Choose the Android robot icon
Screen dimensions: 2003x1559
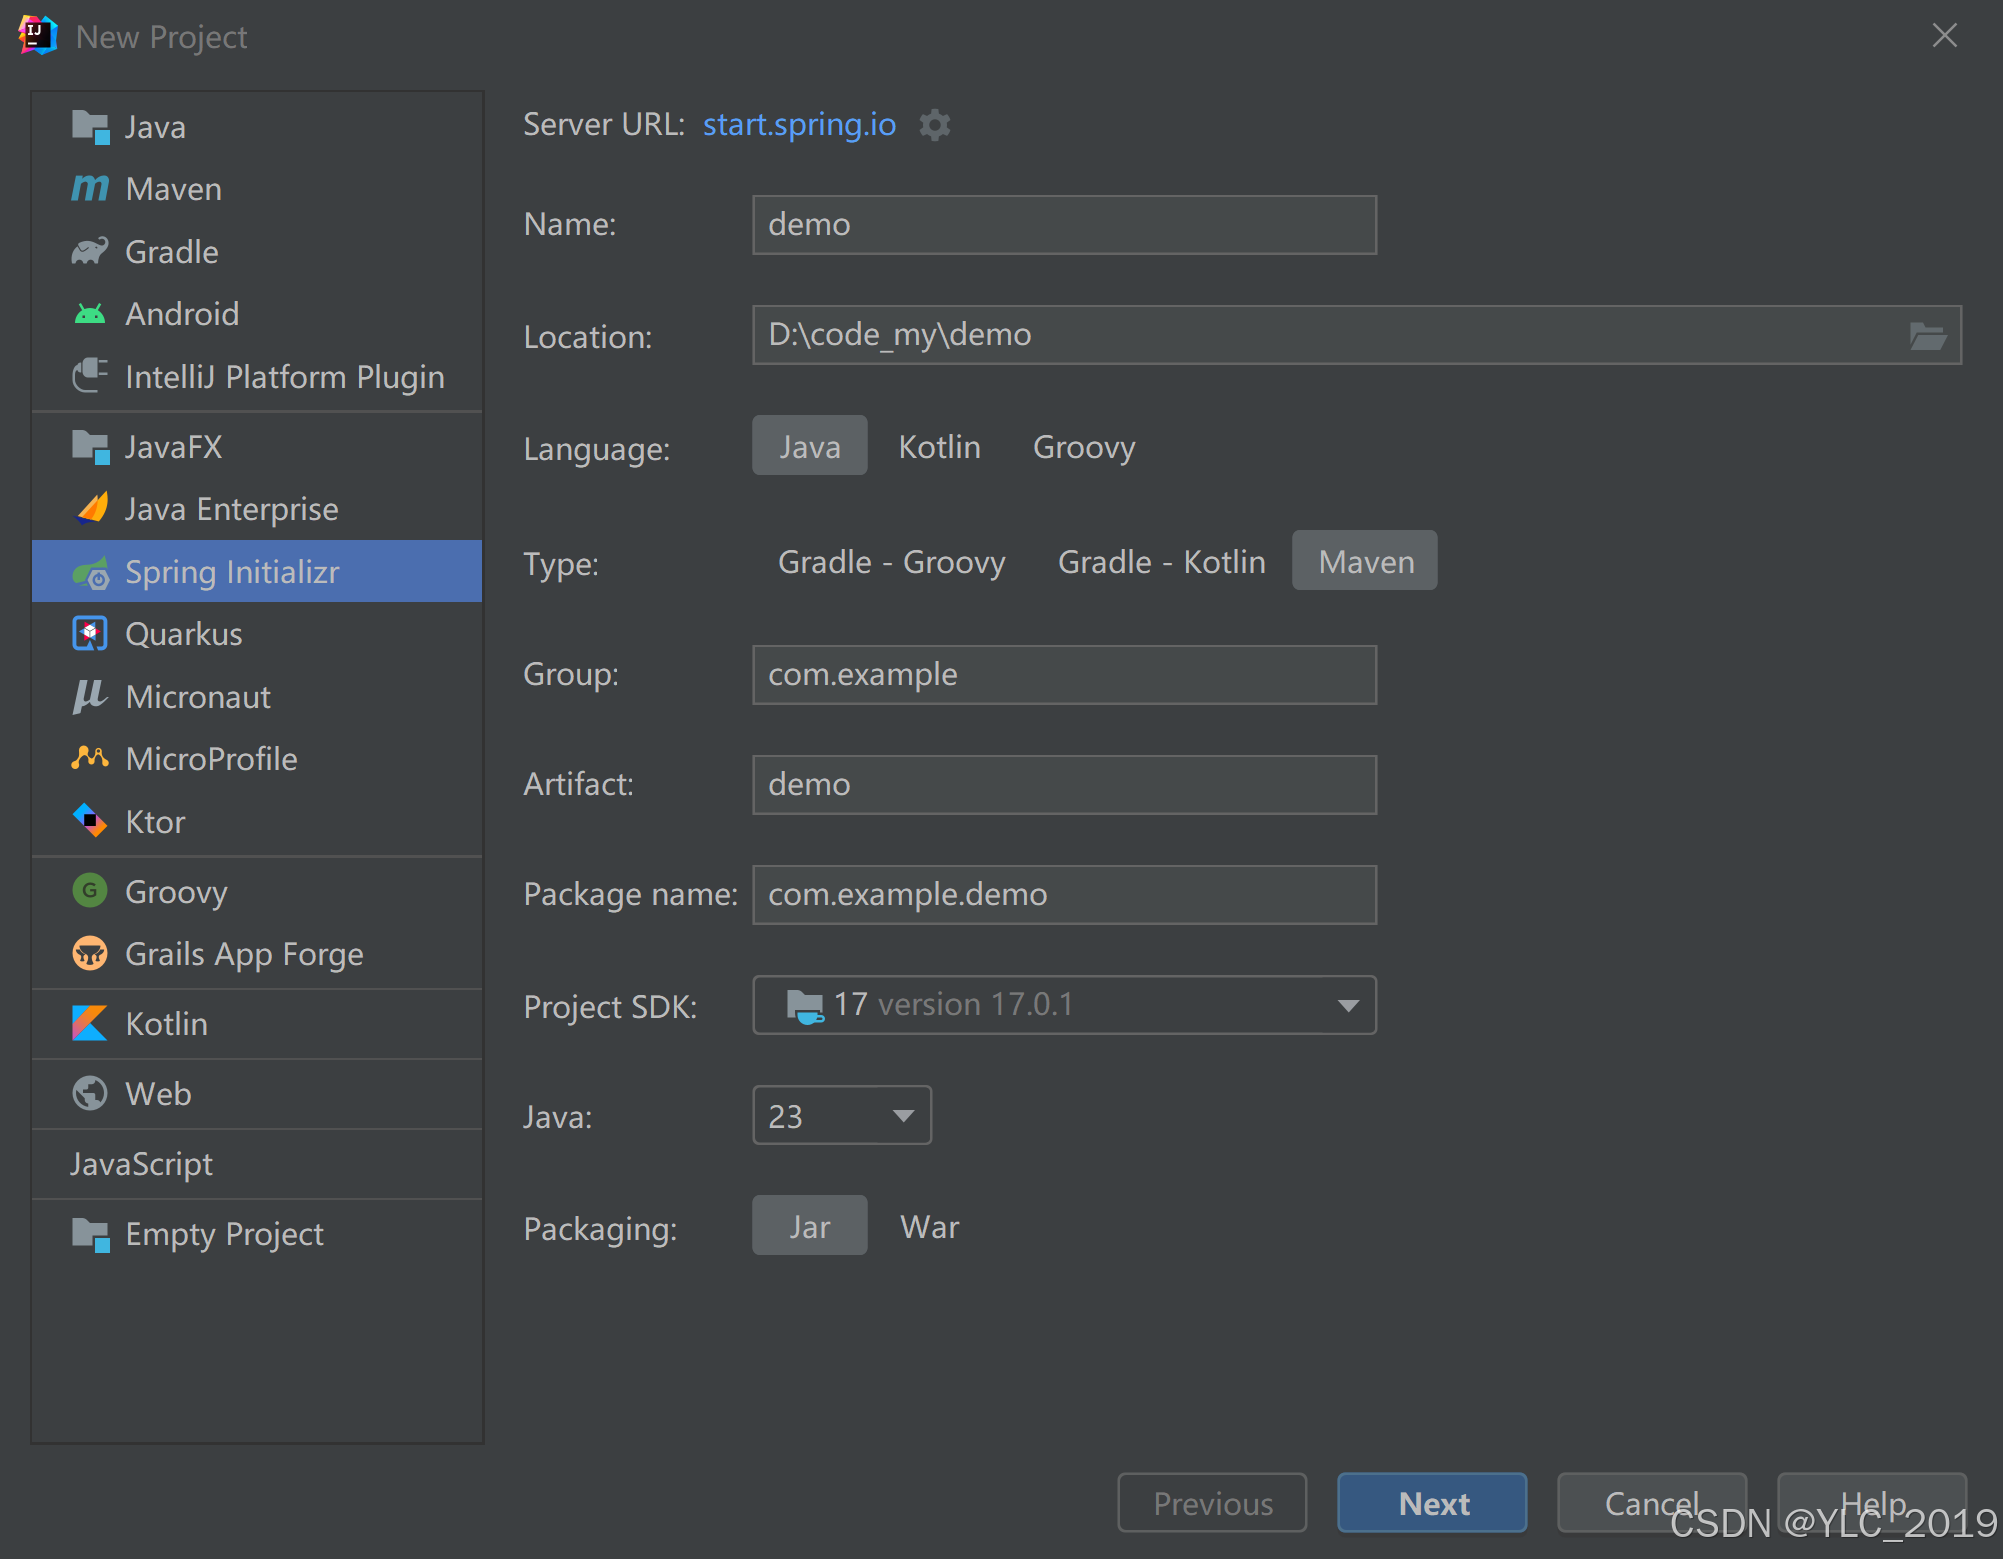(x=90, y=314)
